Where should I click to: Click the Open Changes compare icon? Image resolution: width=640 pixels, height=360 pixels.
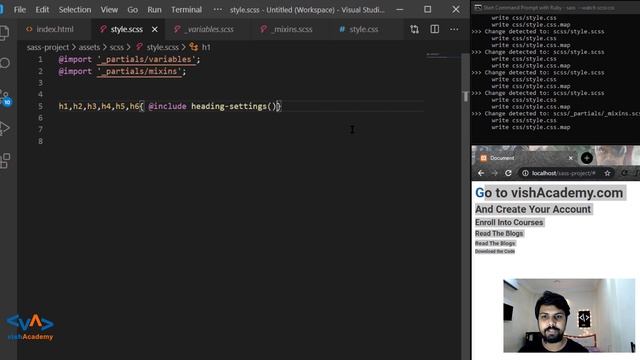pyautogui.click(x=414, y=29)
